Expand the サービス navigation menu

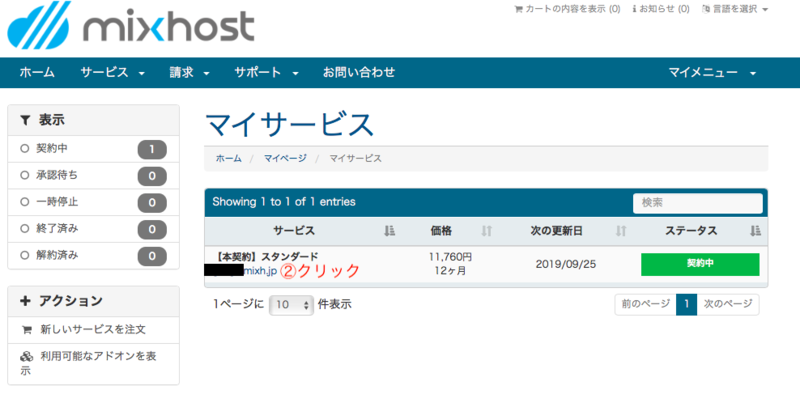point(113,72)
